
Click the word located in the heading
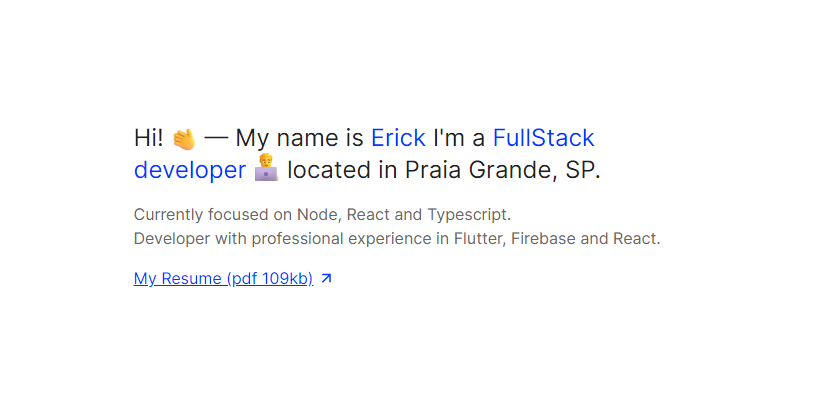click(x=330, y=170)
